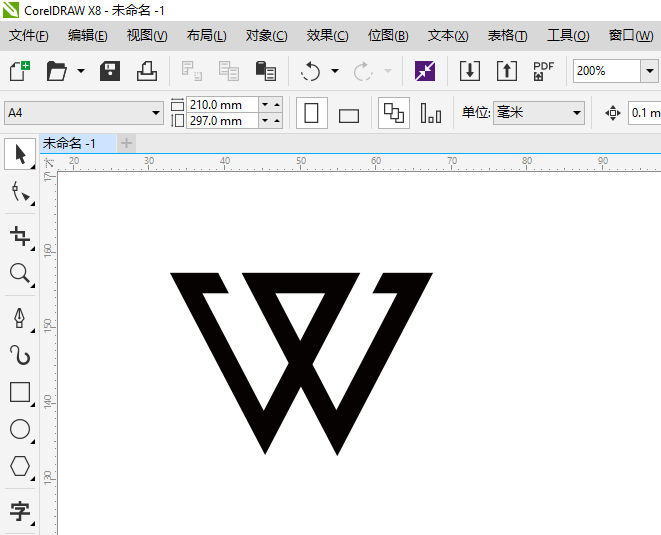Toggle apply layout to current page

(x=431, y=113)
